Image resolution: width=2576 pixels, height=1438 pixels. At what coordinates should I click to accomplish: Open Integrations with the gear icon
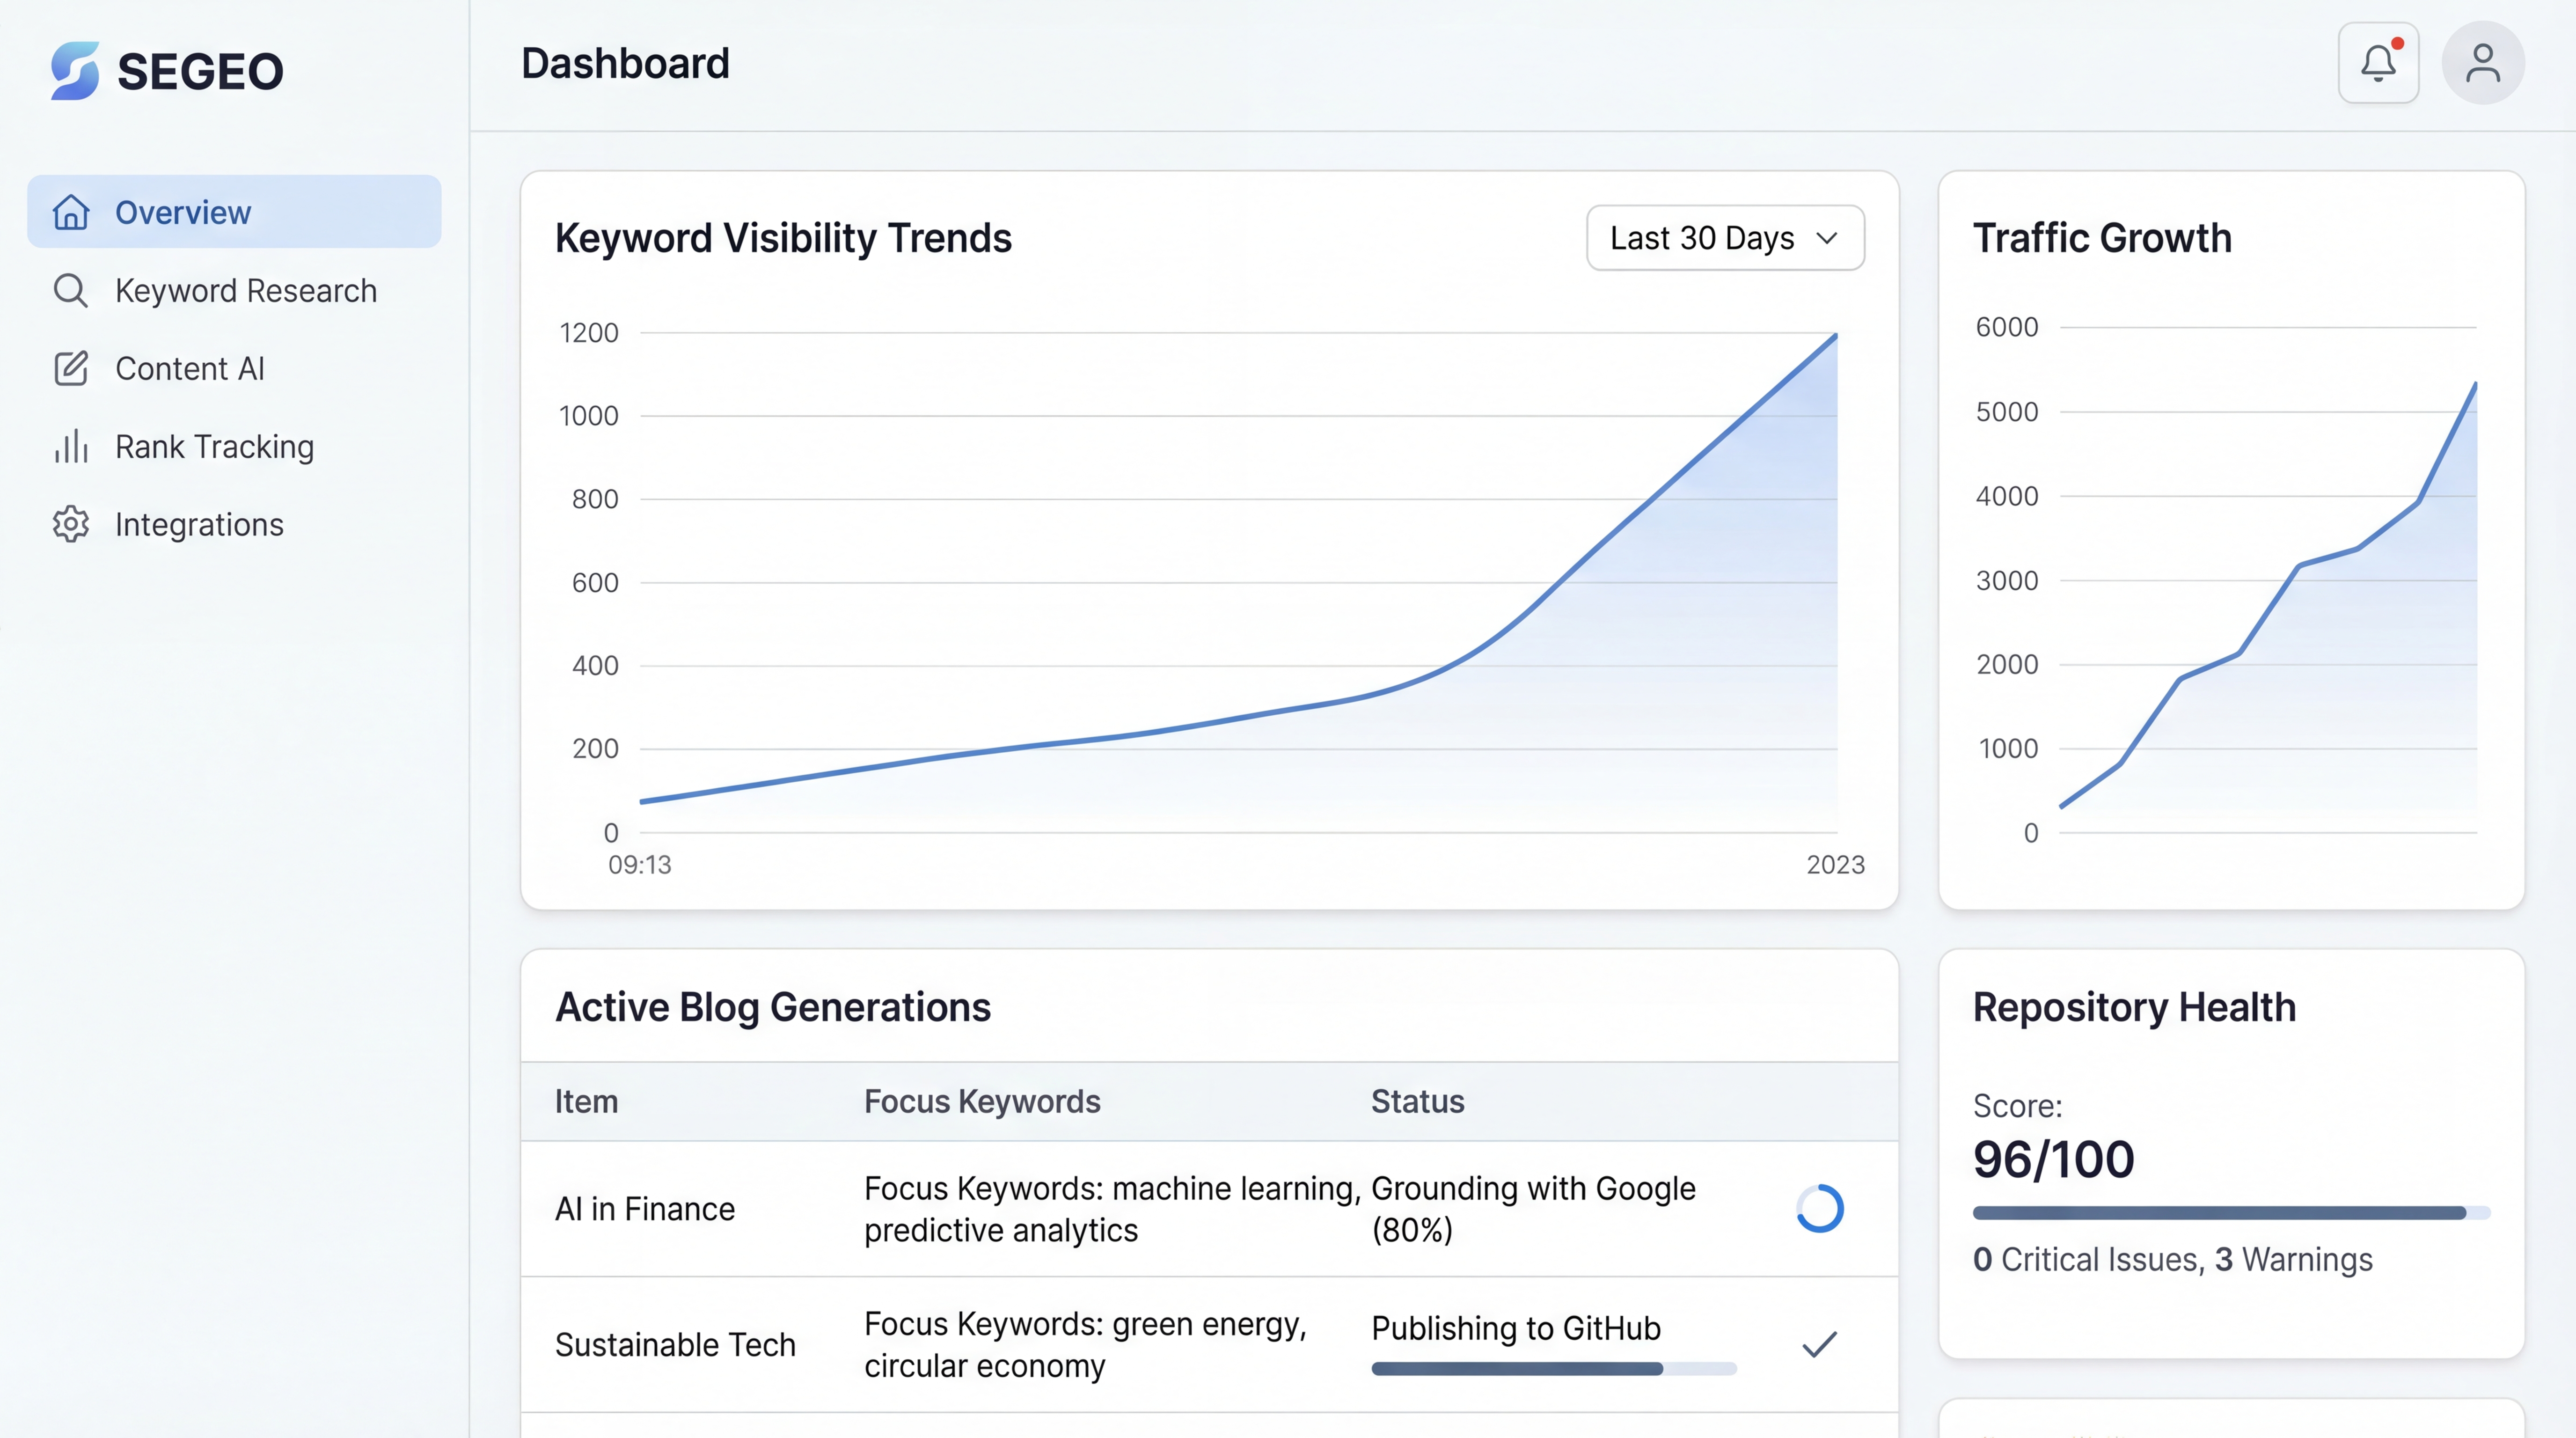click(x=70, y=524)
